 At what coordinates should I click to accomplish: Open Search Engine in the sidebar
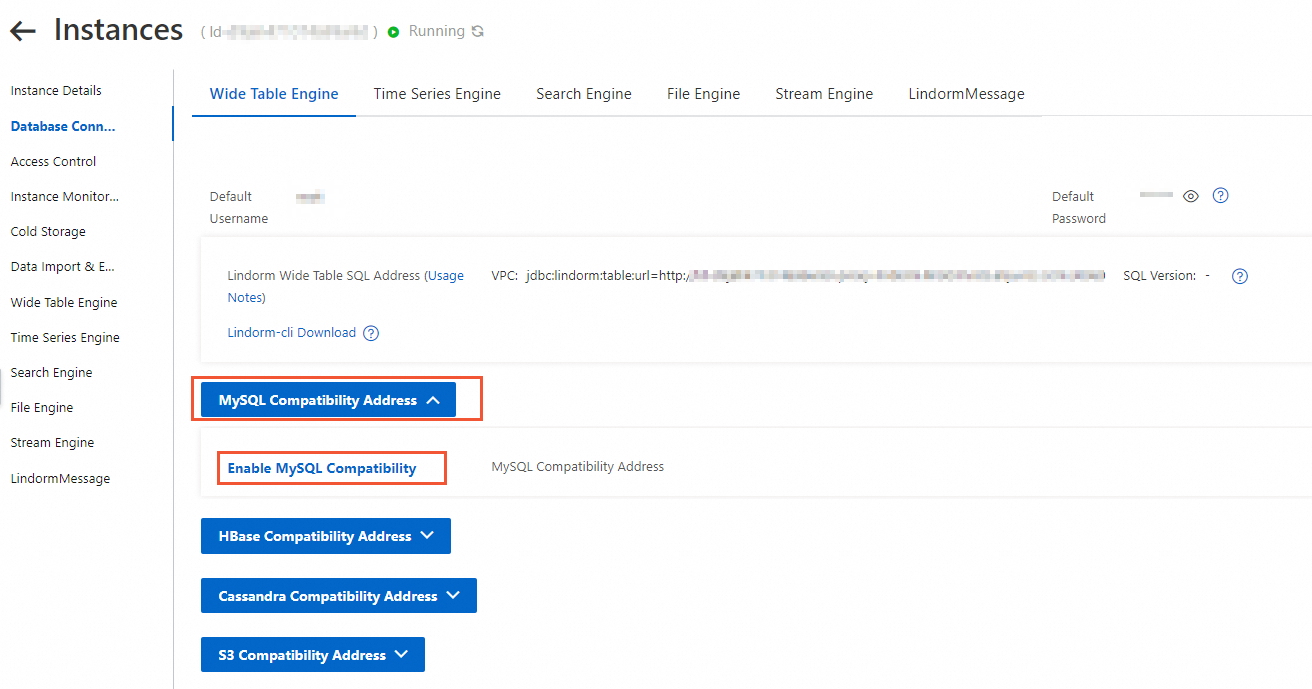(51, 372)
